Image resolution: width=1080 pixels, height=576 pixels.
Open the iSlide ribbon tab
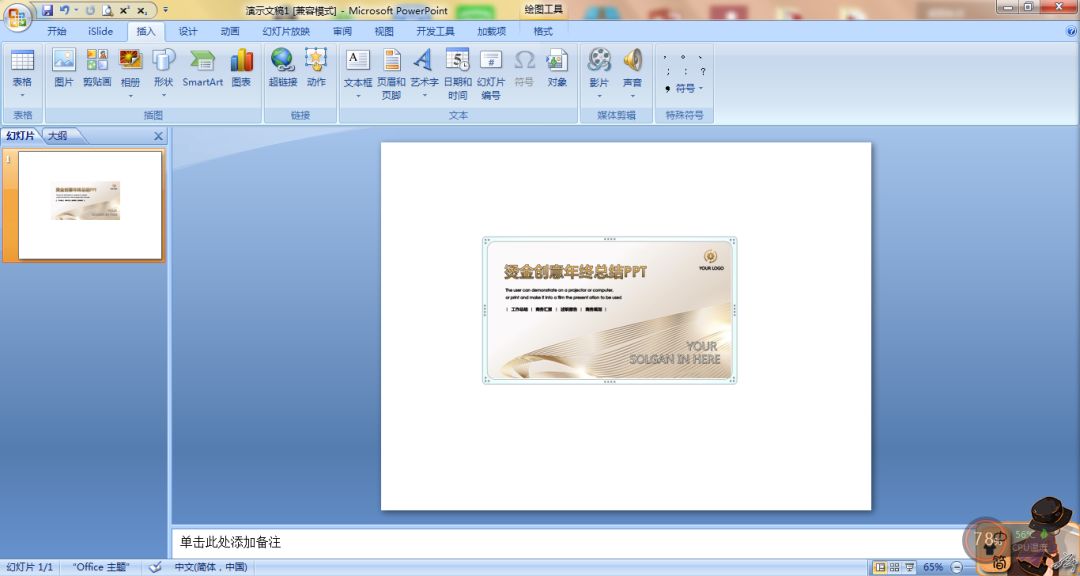click(x=100, y=31)
